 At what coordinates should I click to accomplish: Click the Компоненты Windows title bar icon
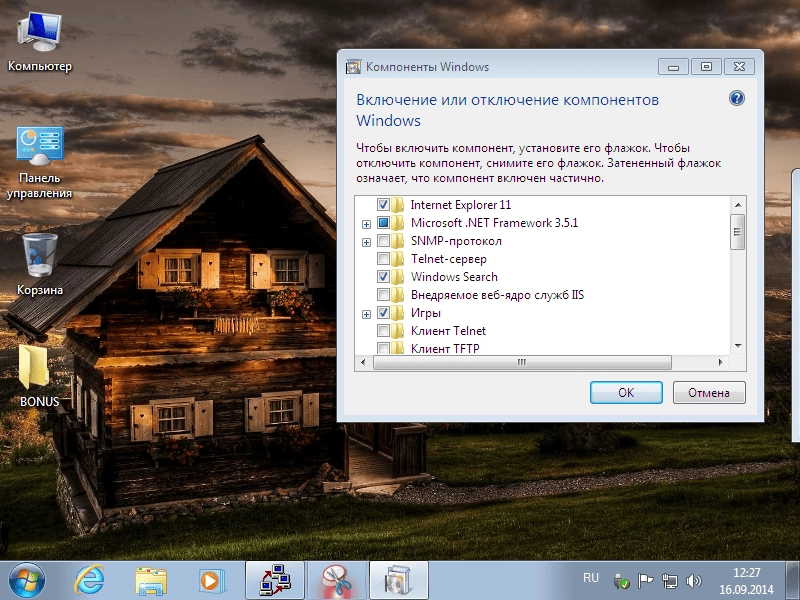pyautogui.click(x=353, y=67)
